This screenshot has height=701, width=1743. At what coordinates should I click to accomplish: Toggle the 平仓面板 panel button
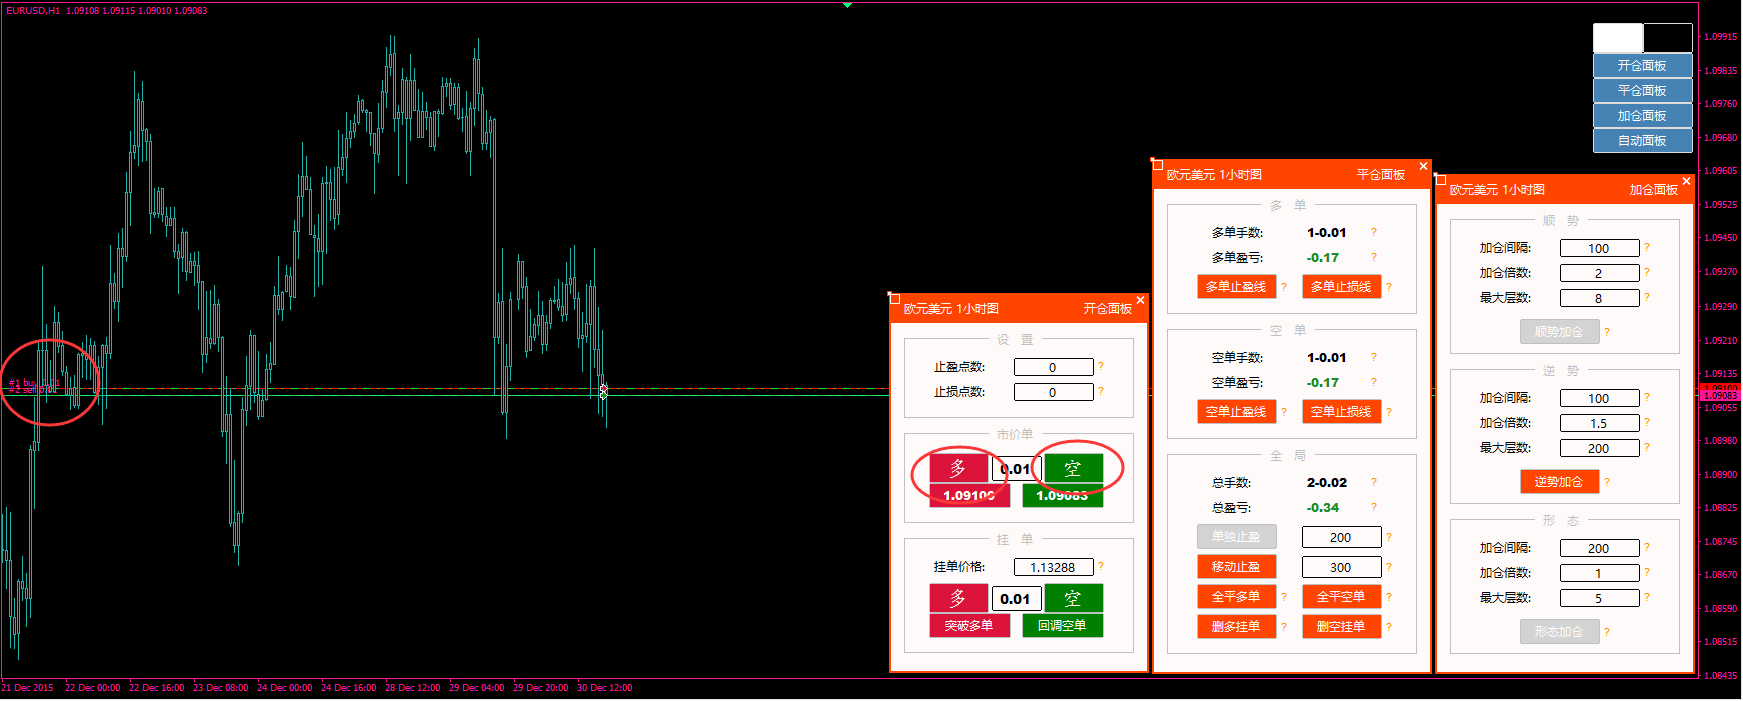[x=1642, y=91]
